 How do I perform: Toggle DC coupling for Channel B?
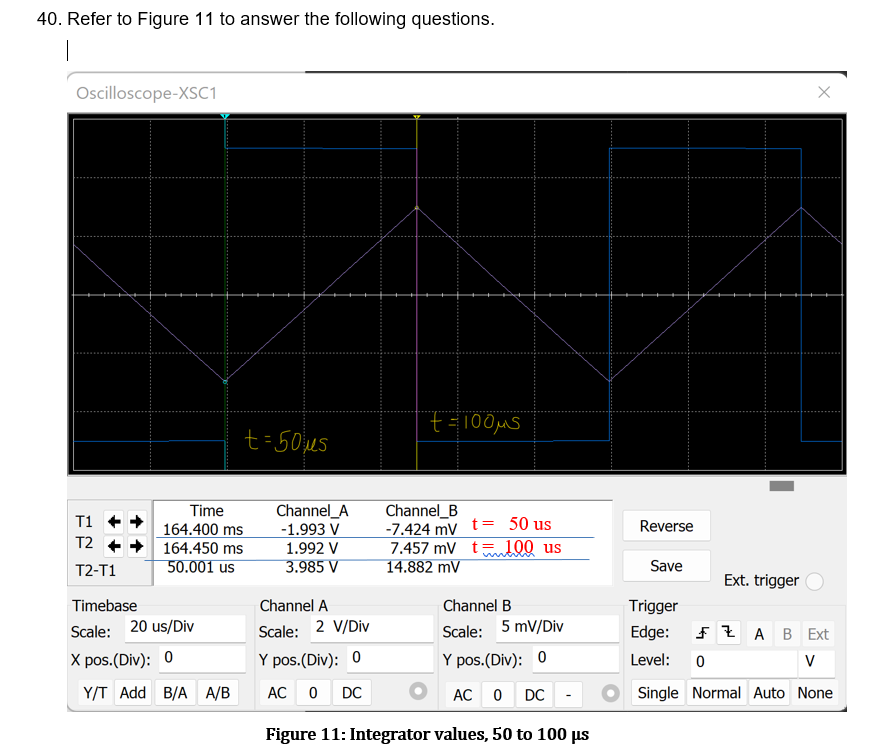click(x=533, y=692)
